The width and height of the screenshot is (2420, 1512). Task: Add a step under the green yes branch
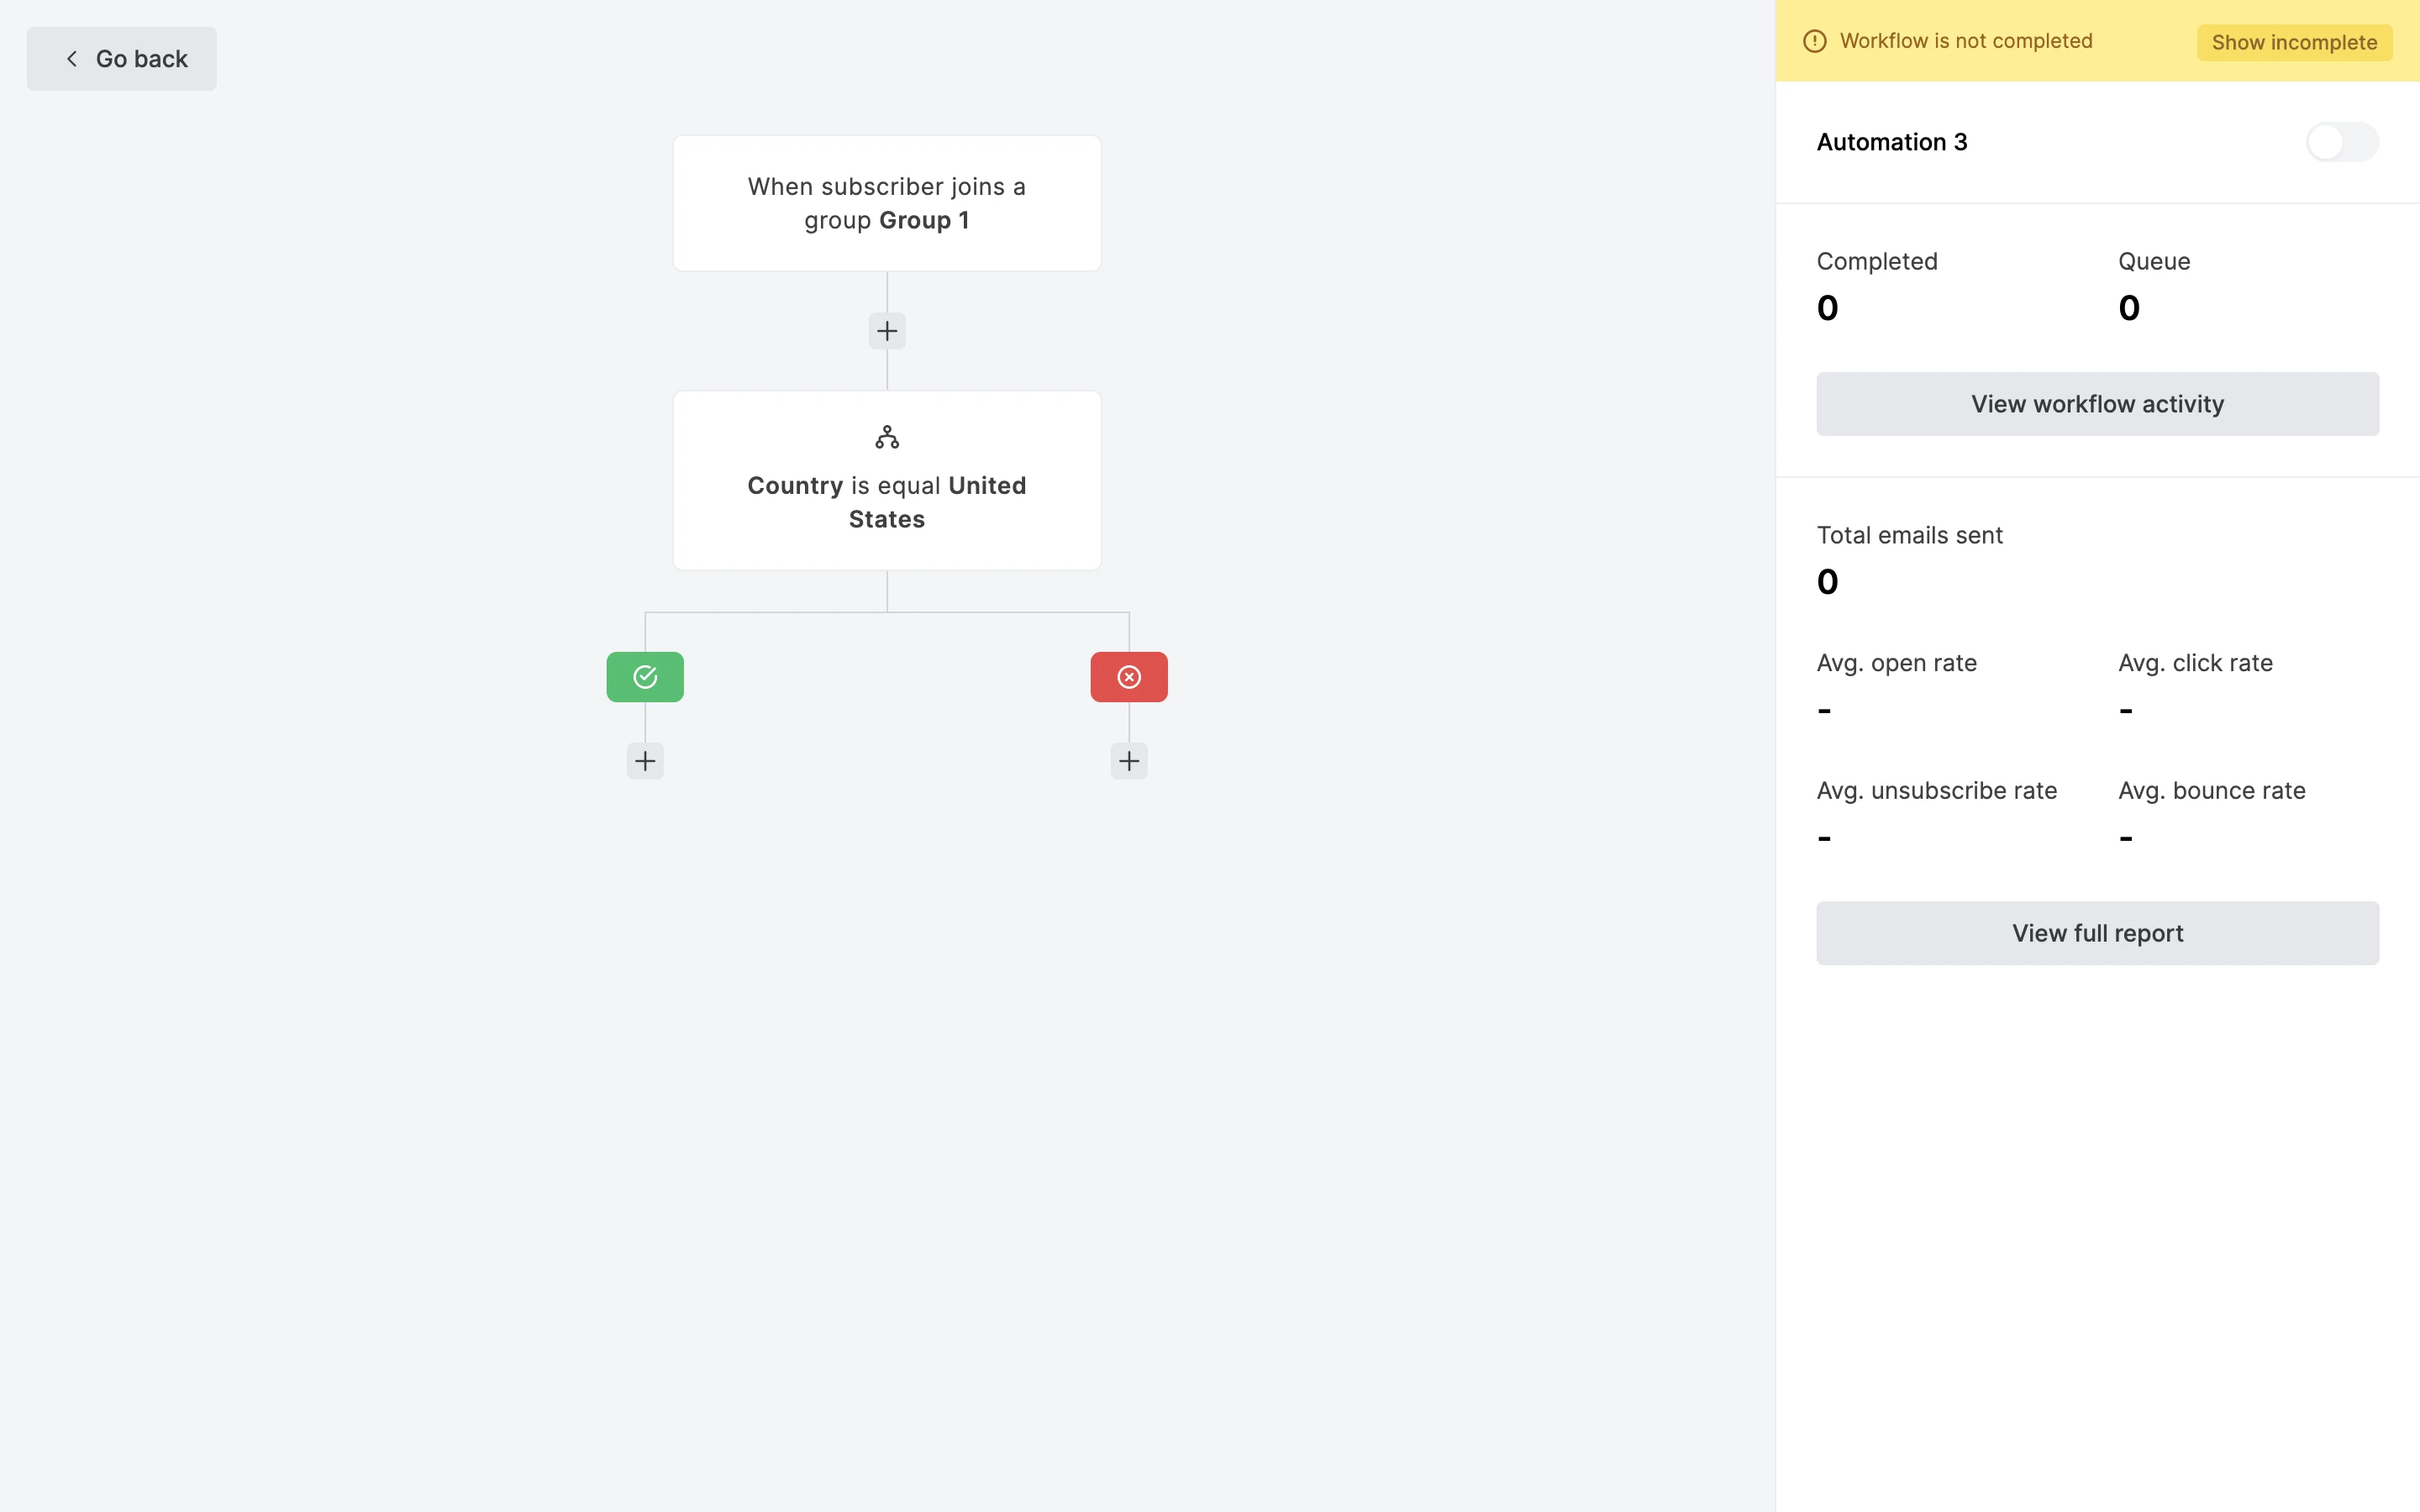tap(645, 761)
